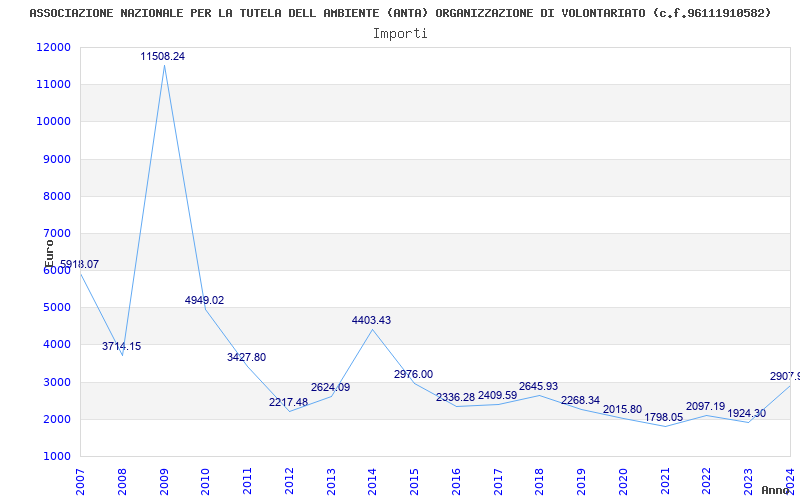This screenshot has height=500, width=800.
Task: Click the Importi chart subtitle
Action: 400,34
